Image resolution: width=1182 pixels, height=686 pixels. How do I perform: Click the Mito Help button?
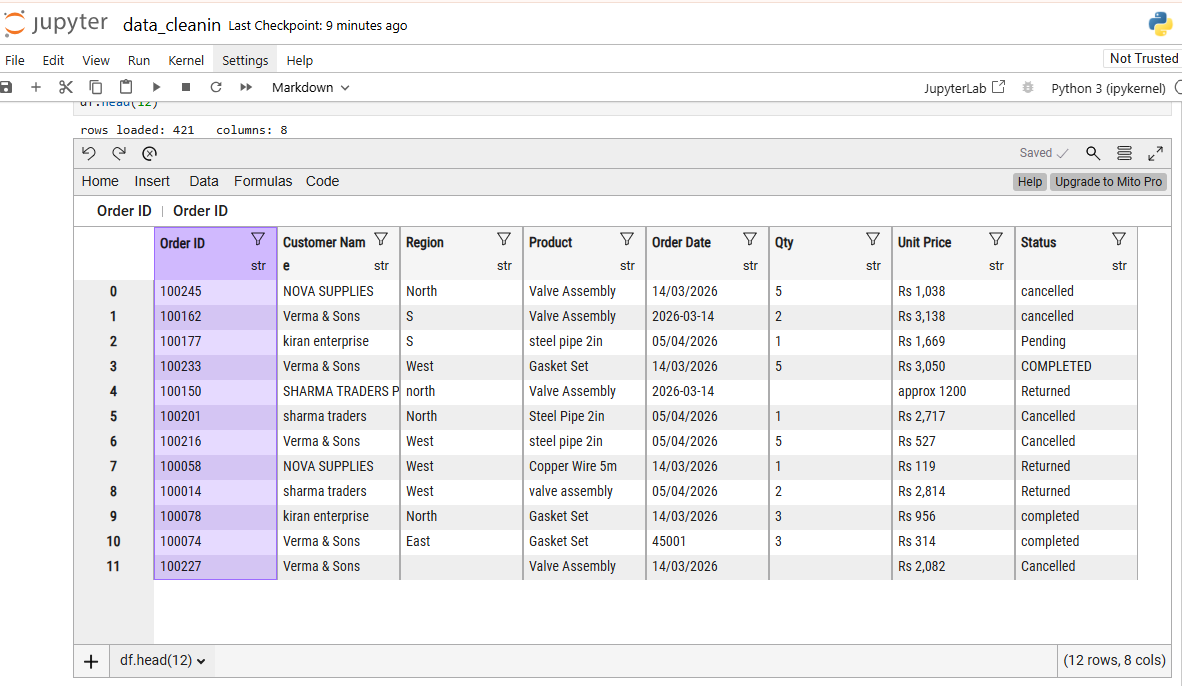click(1030, 182)
